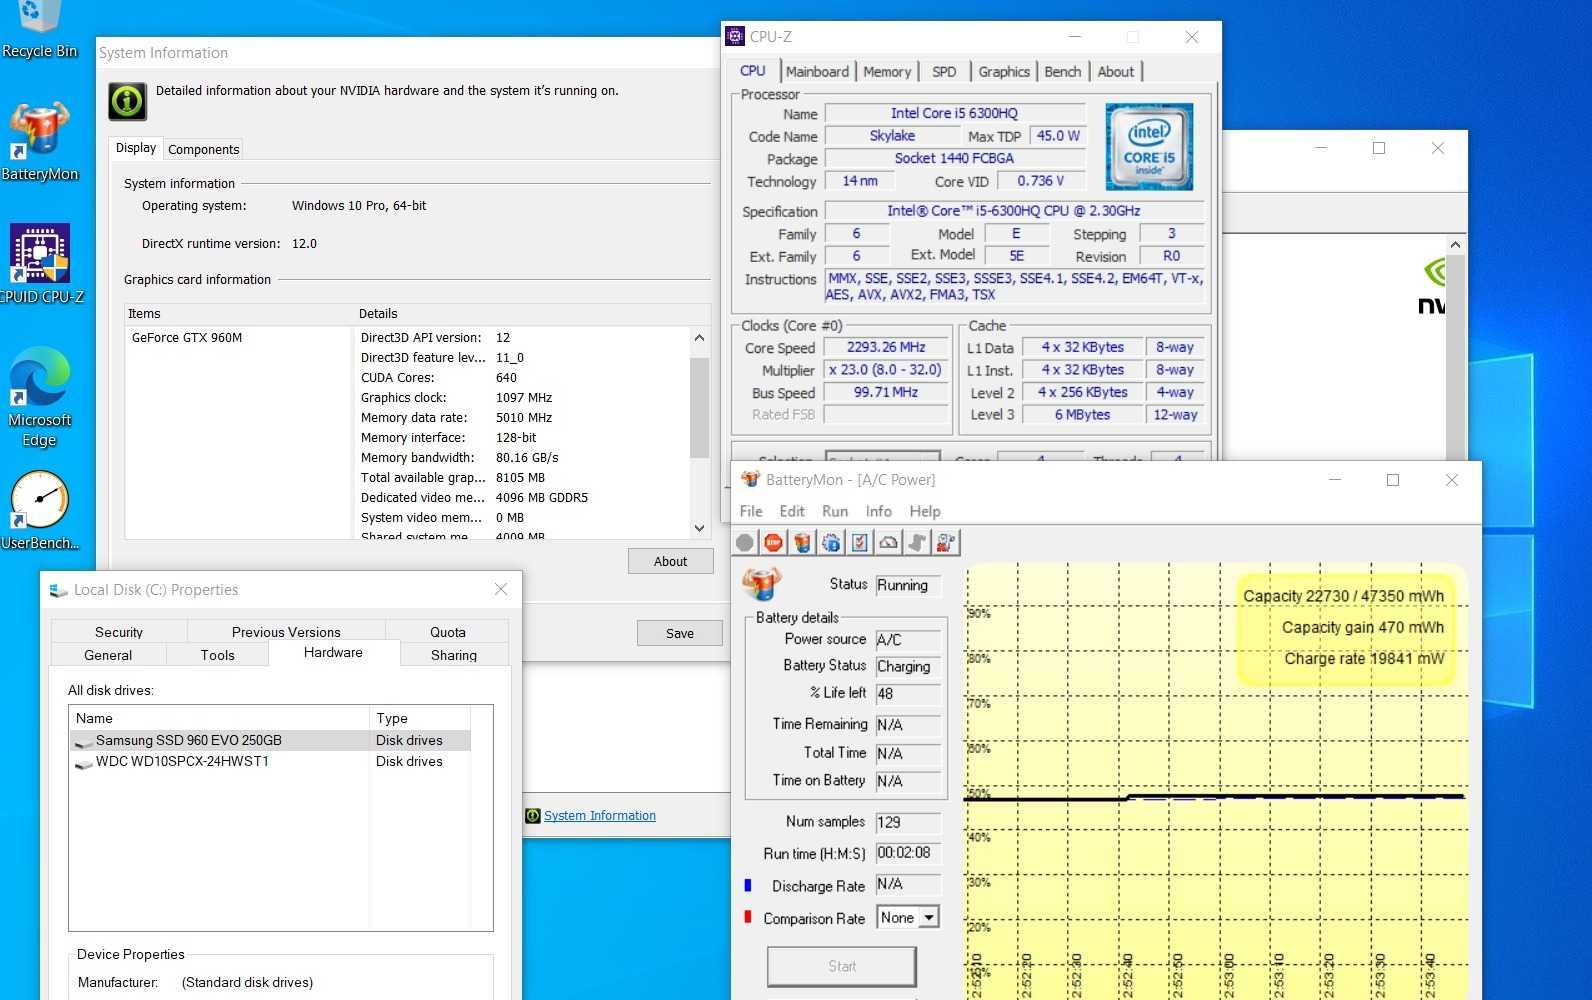Click the Save button in System Information
Image resolution: width=1592 pixels, height=1000 pixels.
[680, 633]
